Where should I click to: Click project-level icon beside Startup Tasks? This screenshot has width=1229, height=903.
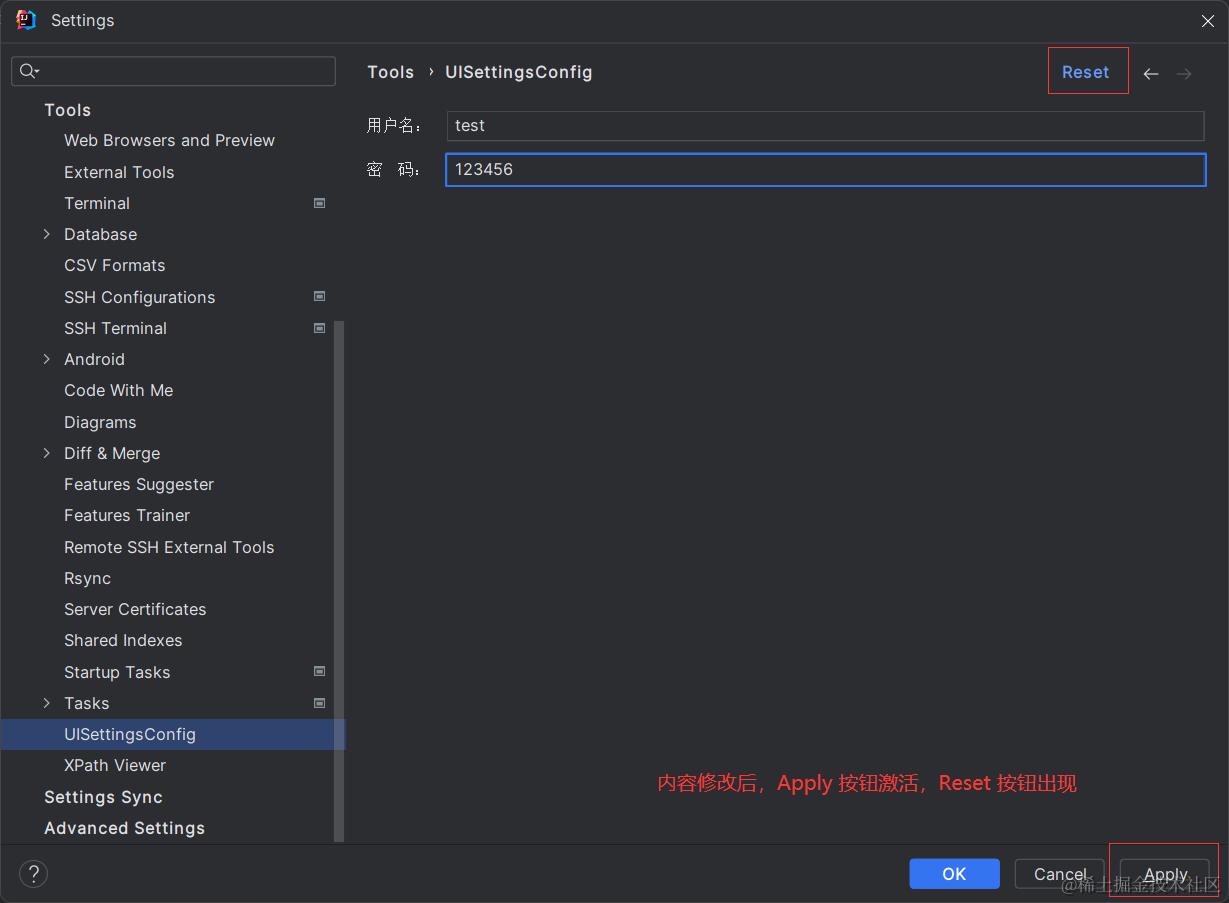click(x=320, y=671)
